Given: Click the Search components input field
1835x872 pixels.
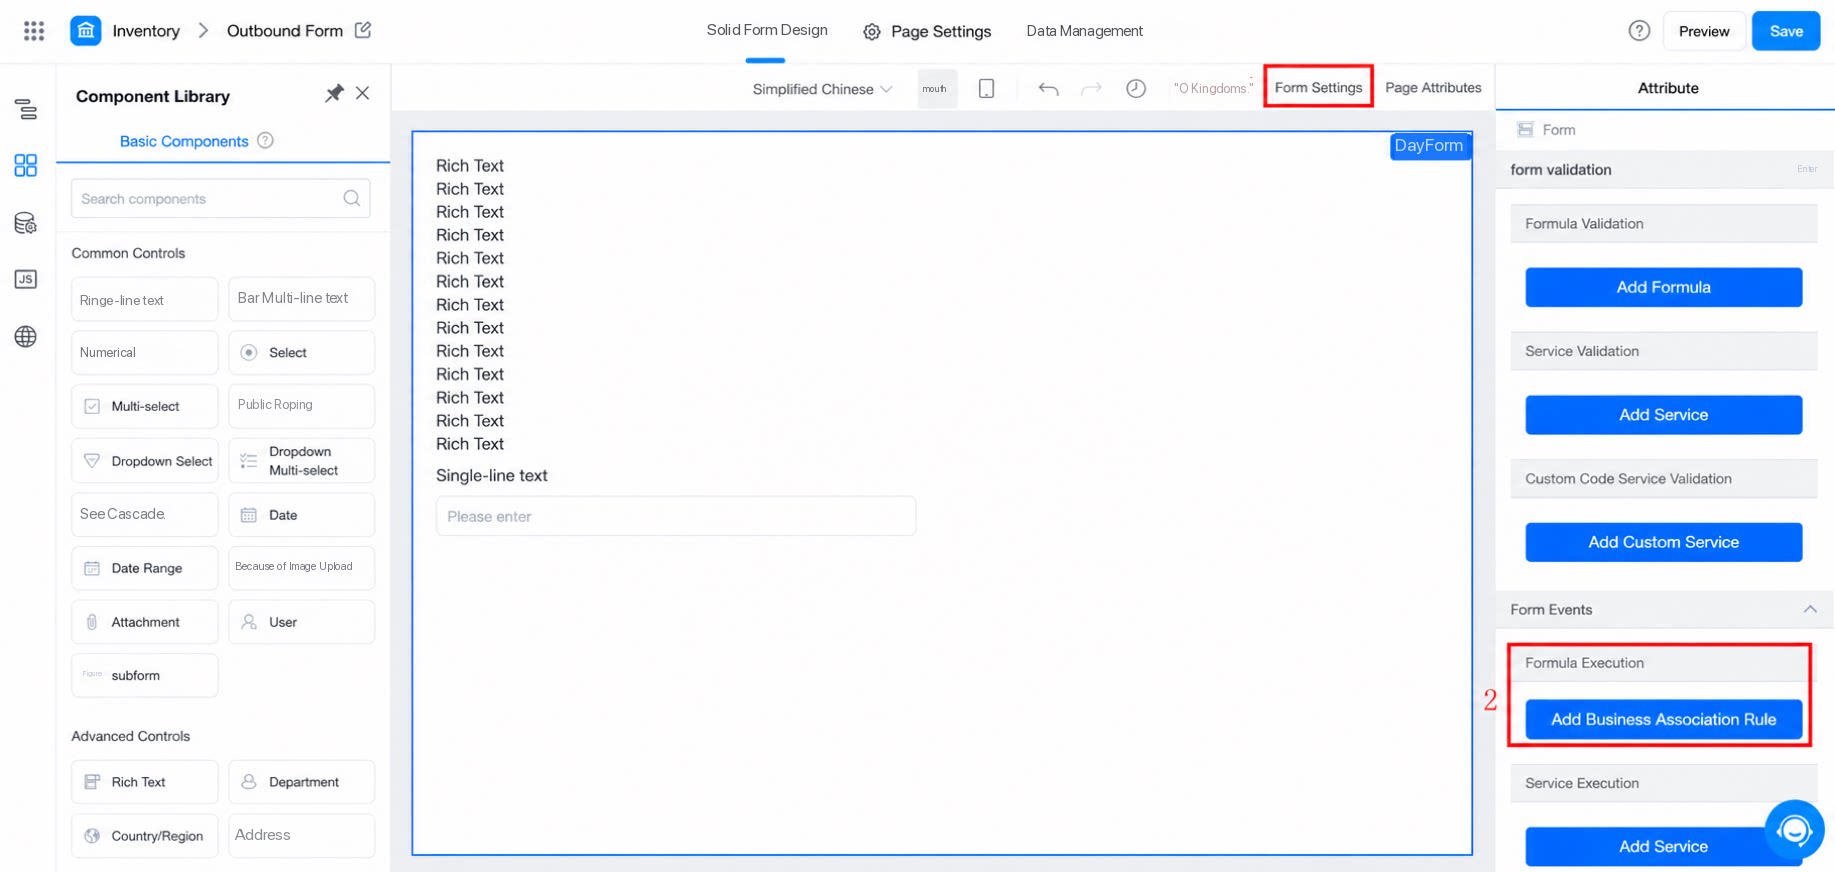Looking at the screenshot, I should (220, 199).
